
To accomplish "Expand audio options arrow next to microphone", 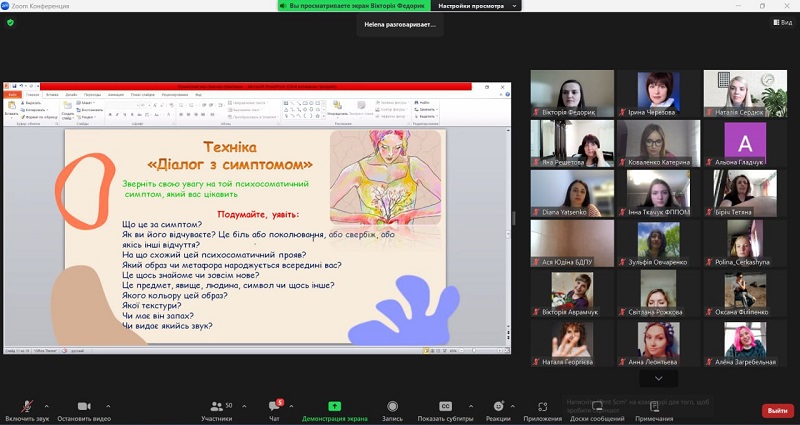I will click(x=46, y=405).
